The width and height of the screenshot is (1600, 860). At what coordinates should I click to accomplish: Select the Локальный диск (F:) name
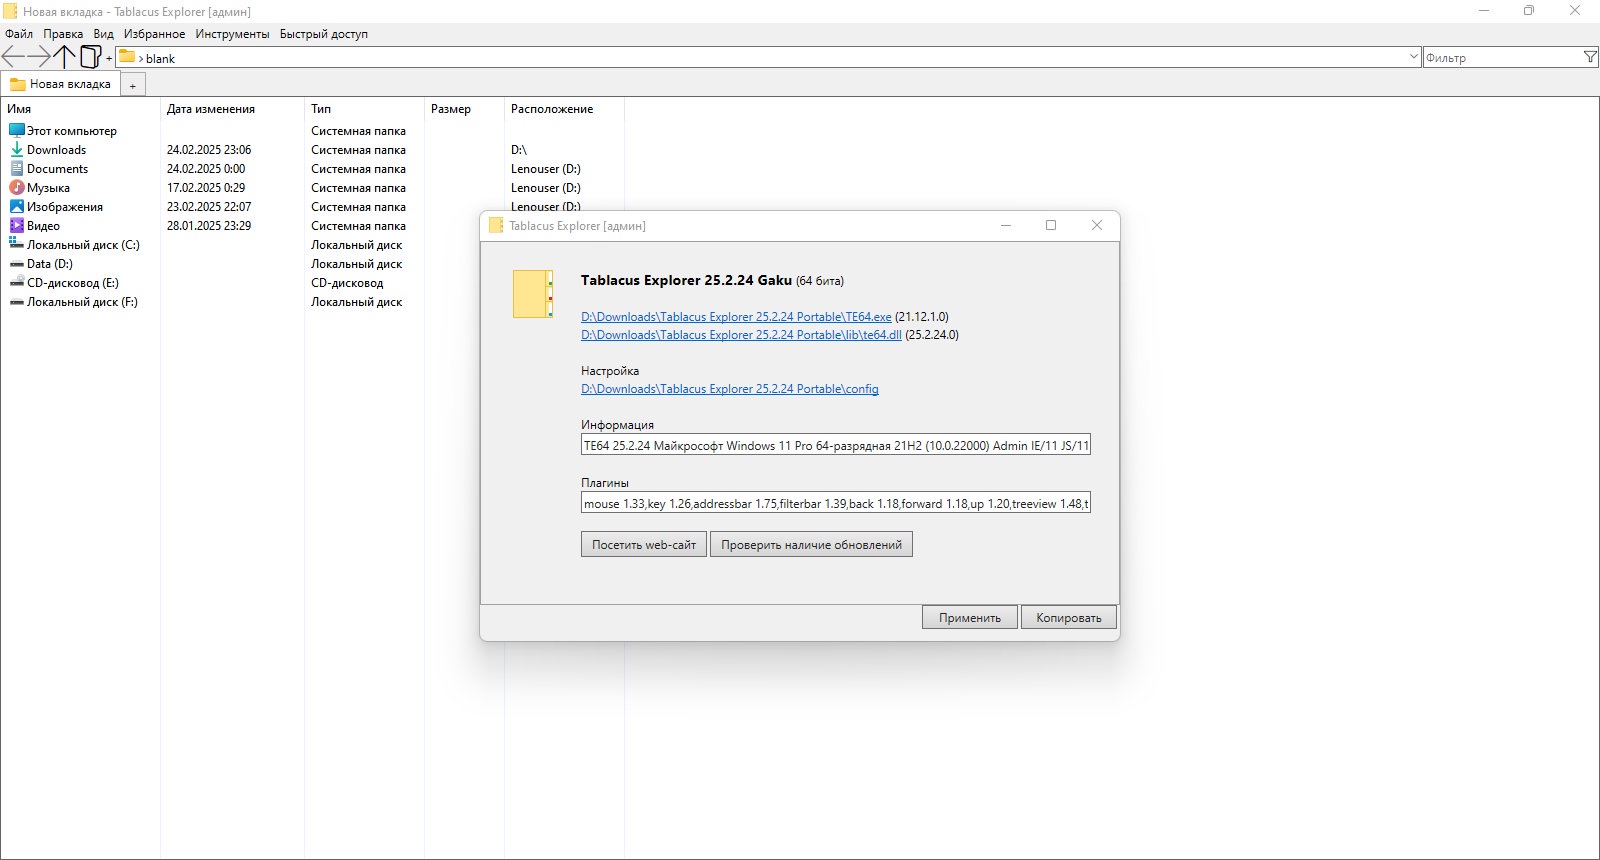(x=82, y=302)
